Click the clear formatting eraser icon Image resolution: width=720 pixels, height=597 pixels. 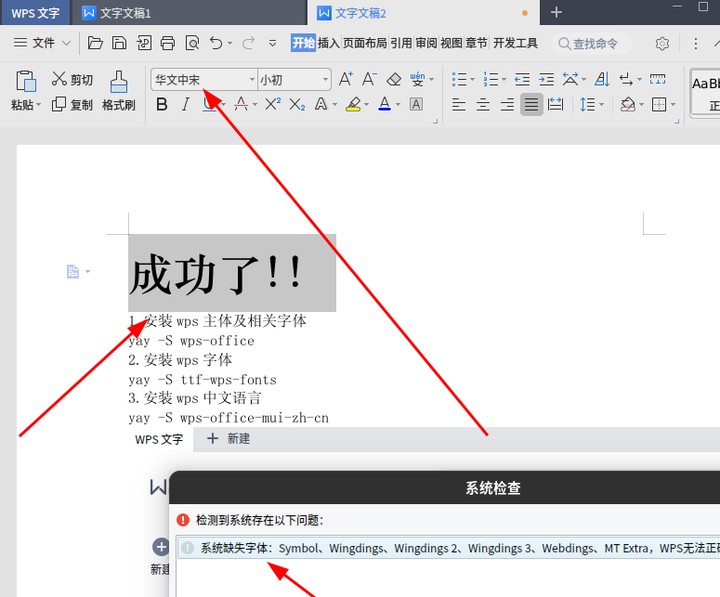click(394, 79)
